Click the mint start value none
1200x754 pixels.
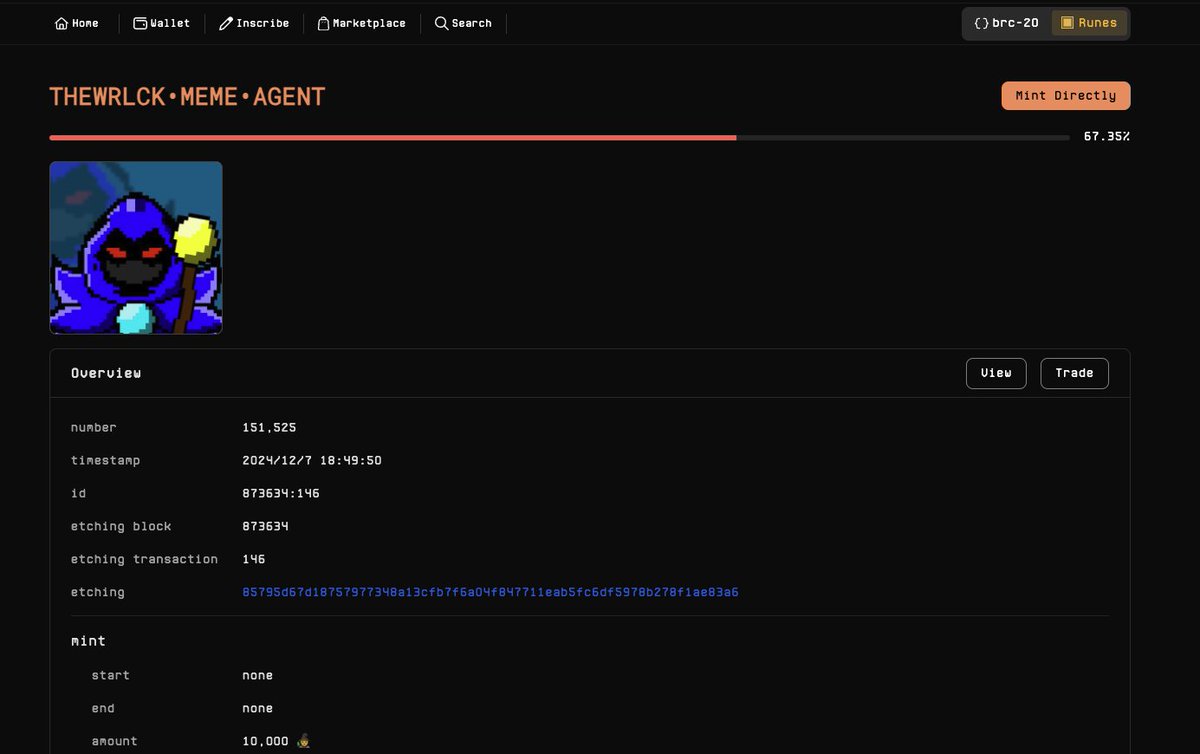pos(258,675)
